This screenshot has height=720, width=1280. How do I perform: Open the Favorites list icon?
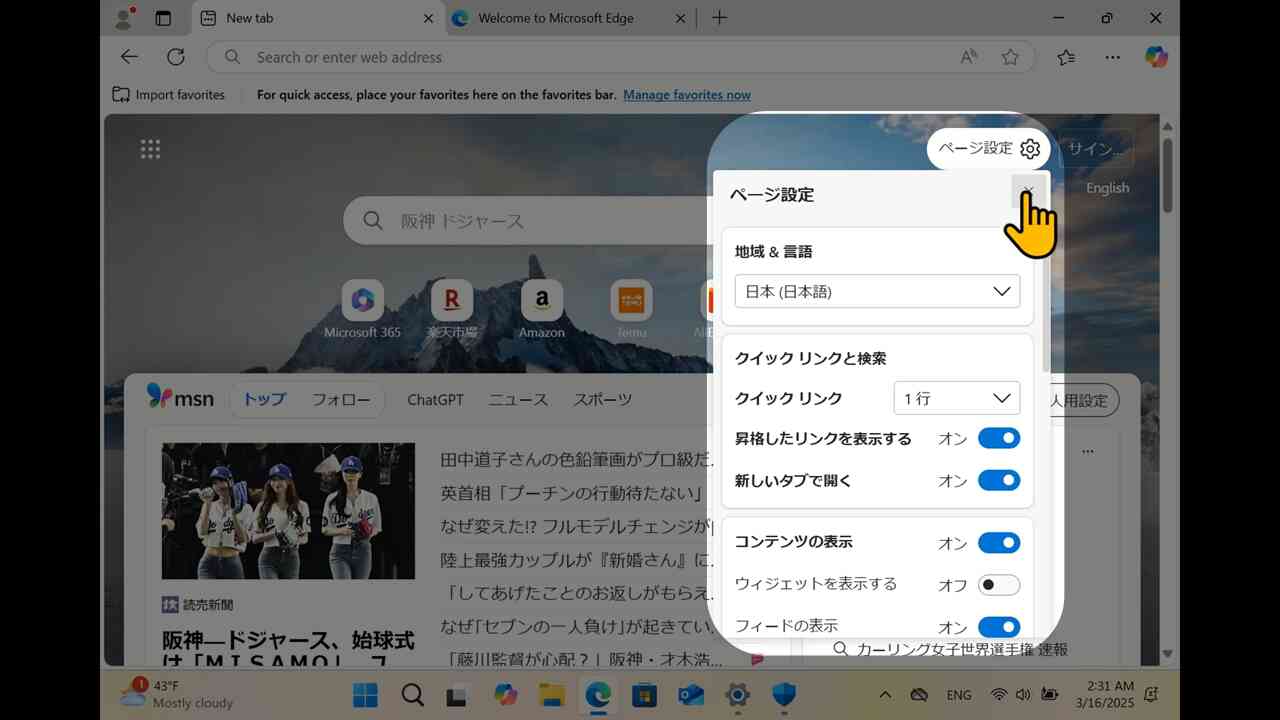pos(1066,57)
